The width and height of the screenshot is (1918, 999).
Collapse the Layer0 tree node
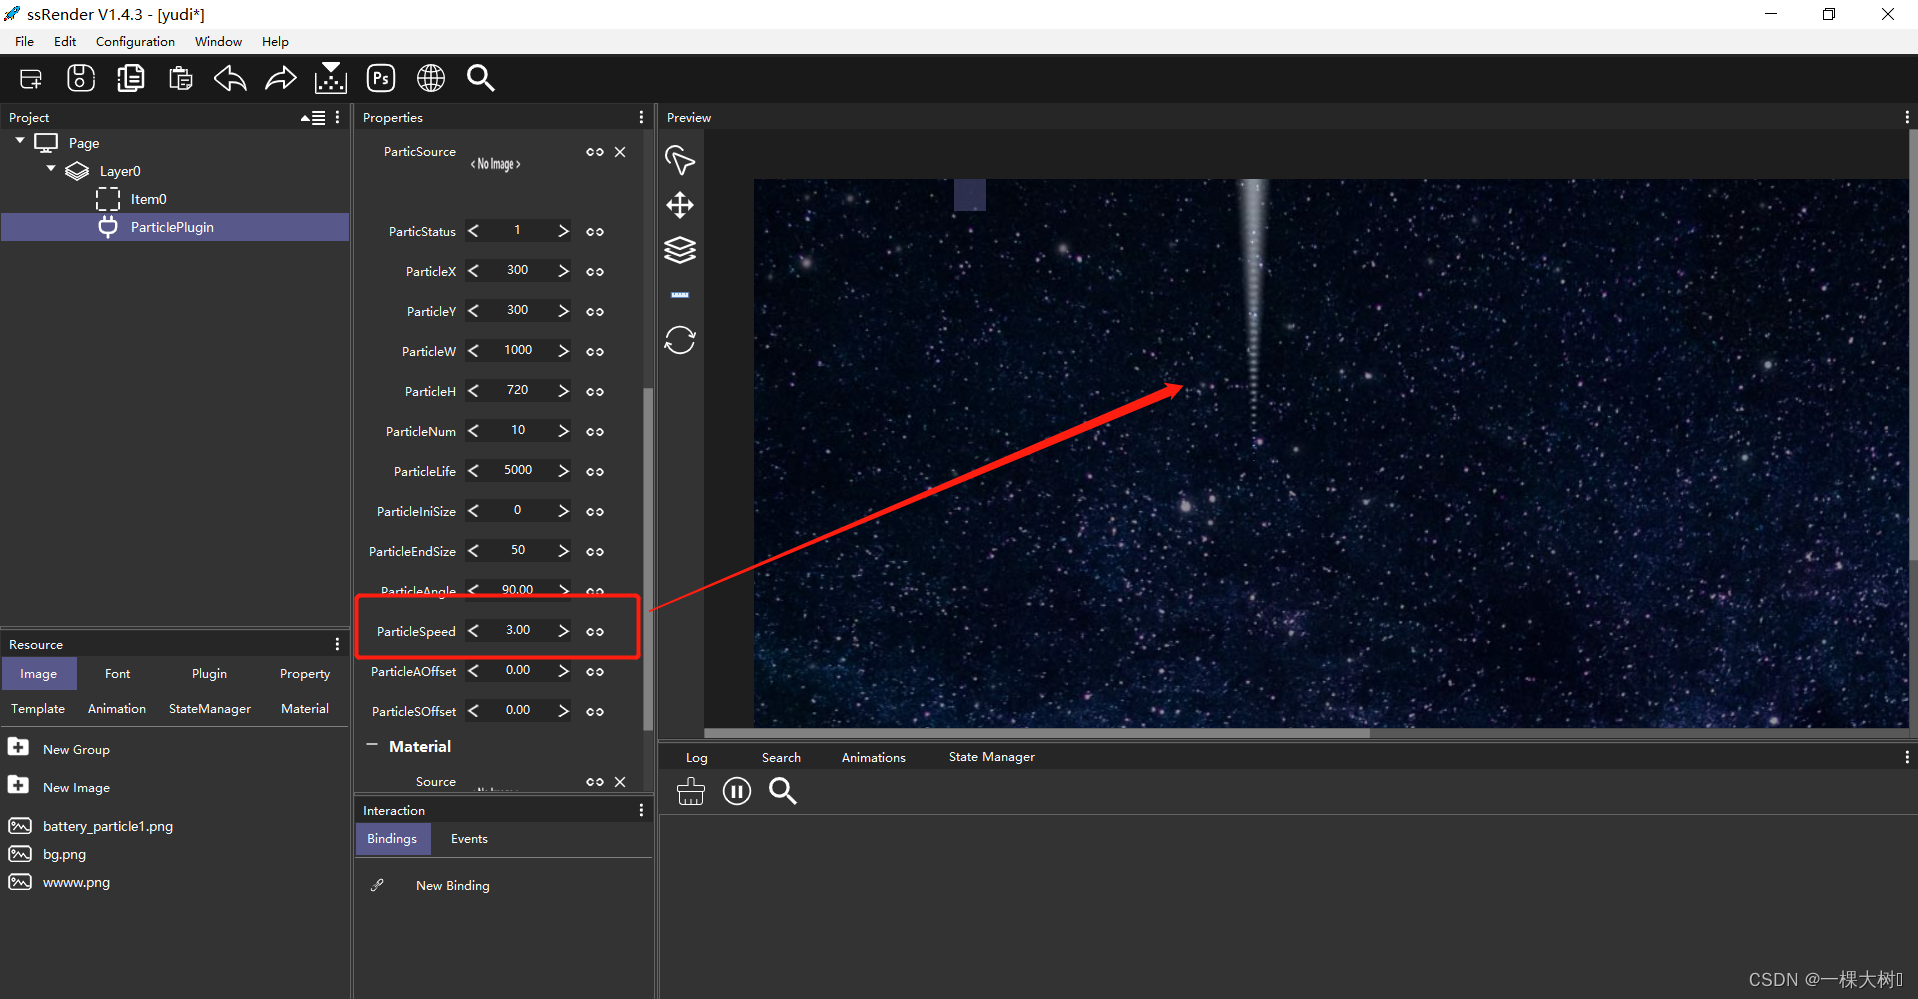[50, 169]
